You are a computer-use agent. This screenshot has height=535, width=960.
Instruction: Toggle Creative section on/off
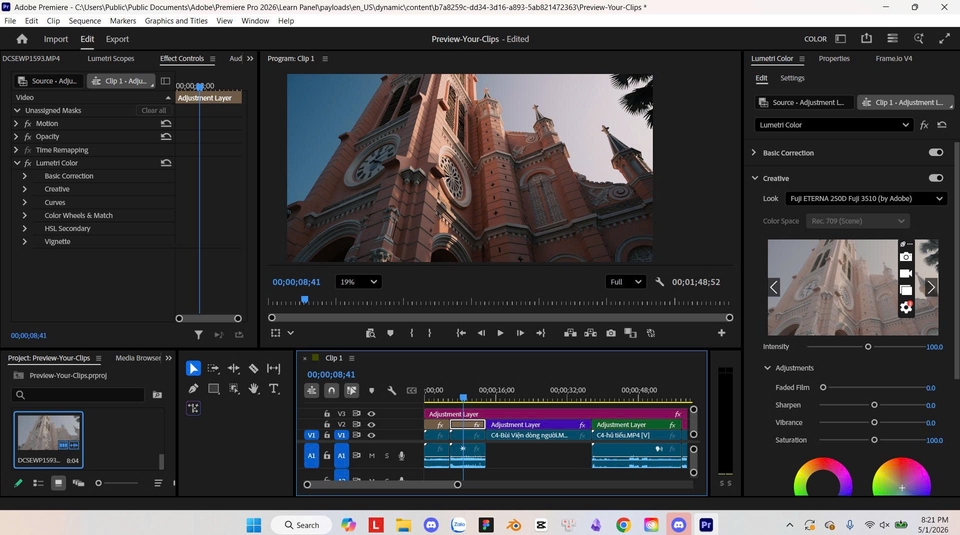[936, 178]
